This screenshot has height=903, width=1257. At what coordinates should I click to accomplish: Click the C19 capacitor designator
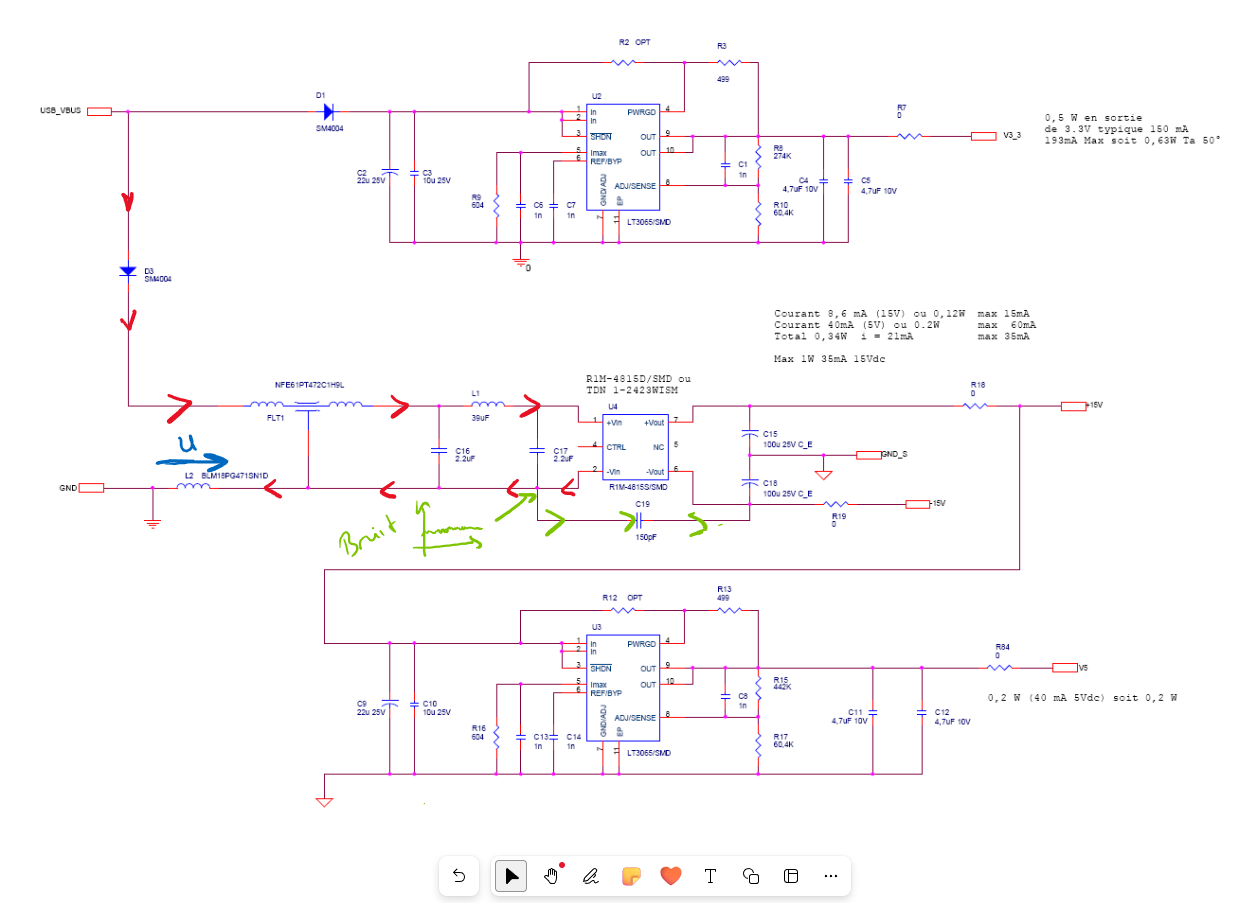642,503
